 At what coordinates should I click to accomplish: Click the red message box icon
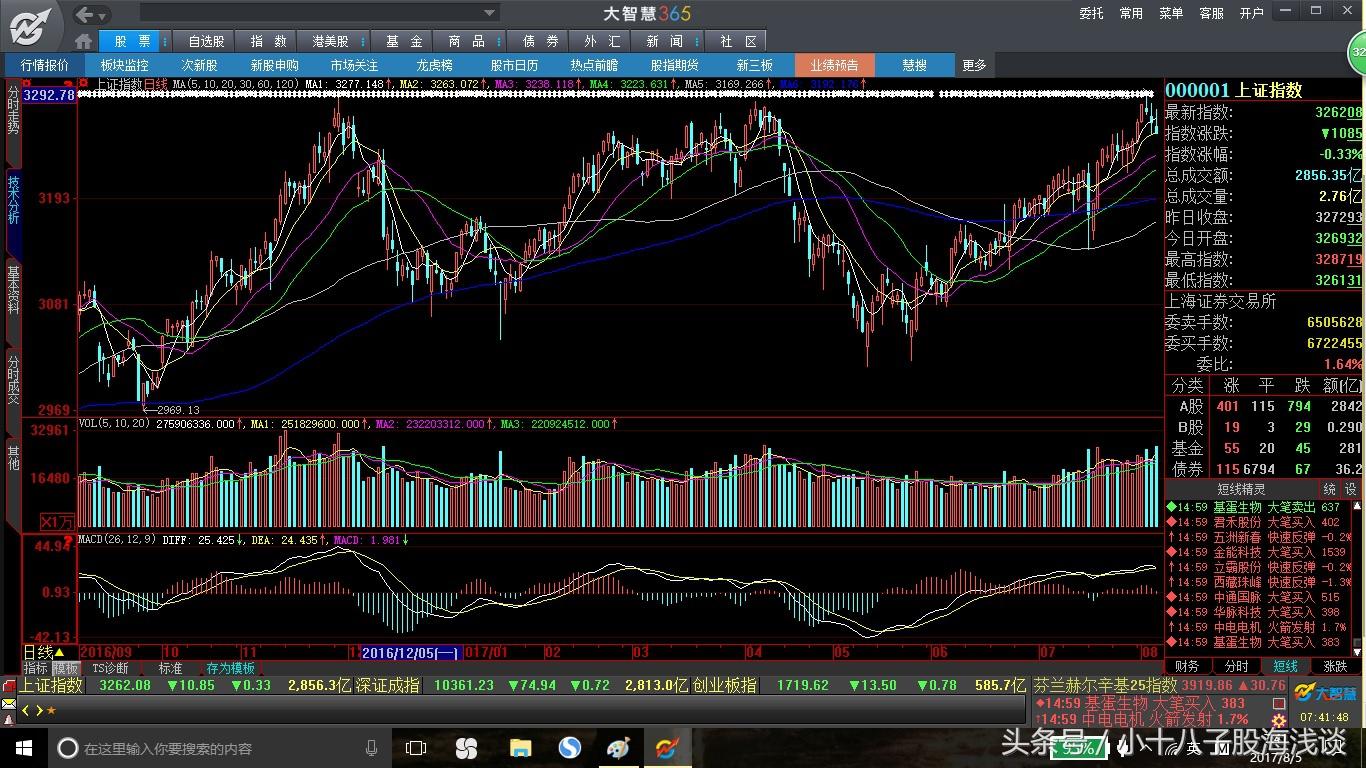tap(8, 687)
